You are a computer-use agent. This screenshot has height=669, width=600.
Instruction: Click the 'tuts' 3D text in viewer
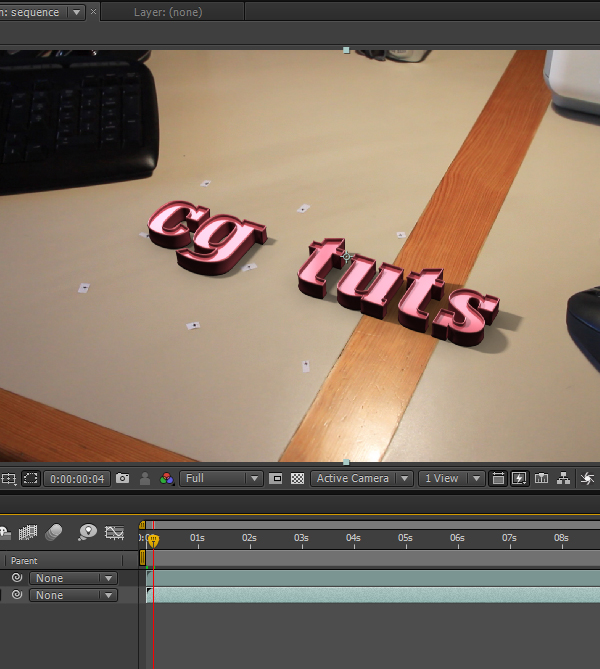pos(397,292)
